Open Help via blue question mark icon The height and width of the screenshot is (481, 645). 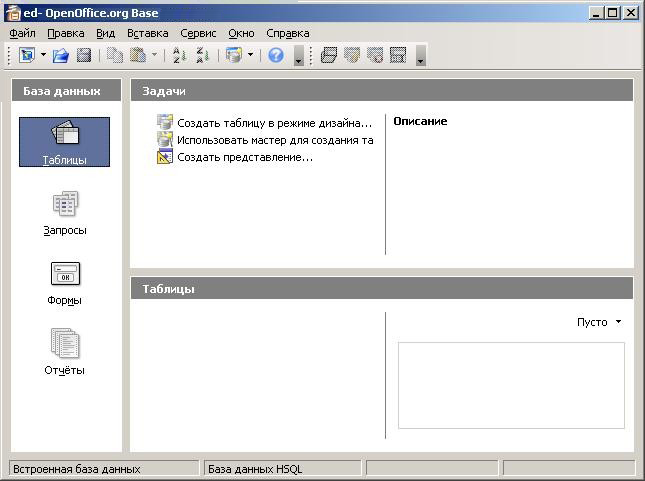(x=276, y=55)
